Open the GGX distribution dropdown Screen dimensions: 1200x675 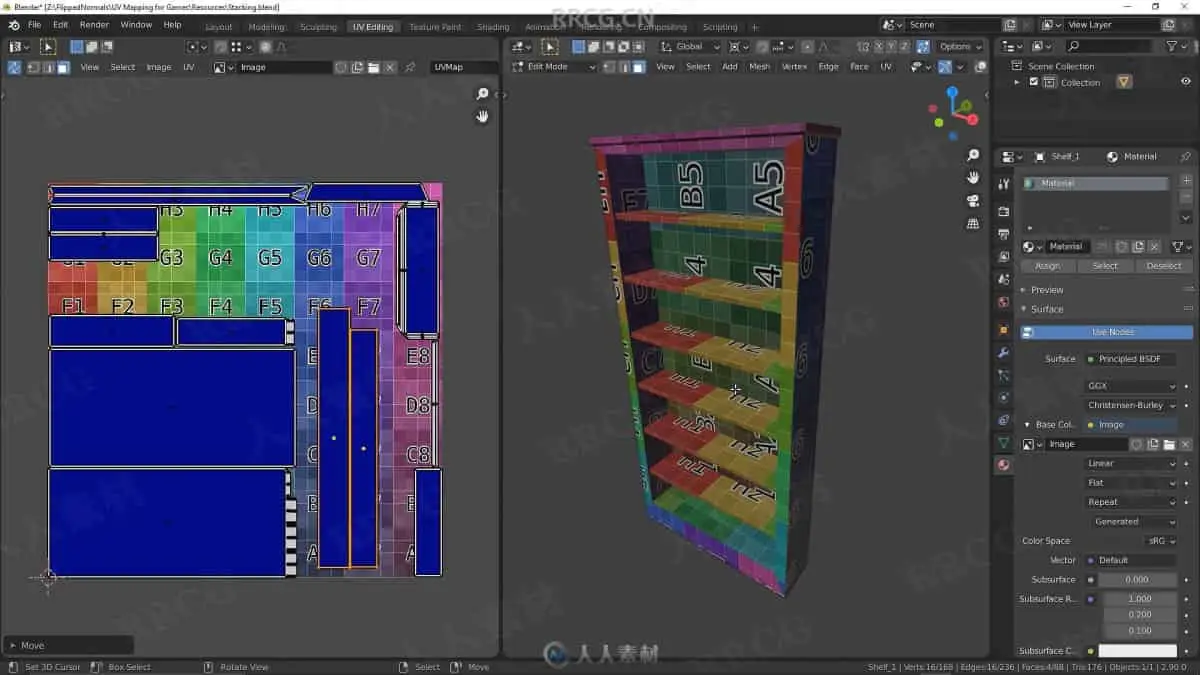point(1131,386)
